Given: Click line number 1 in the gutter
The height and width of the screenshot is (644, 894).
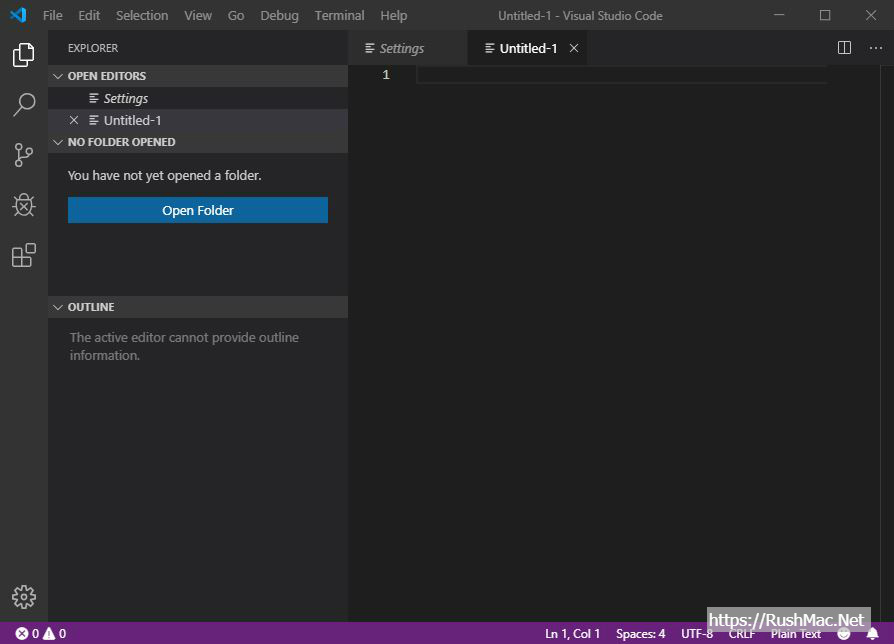Looking at the screenshot, I should point(386,75).
